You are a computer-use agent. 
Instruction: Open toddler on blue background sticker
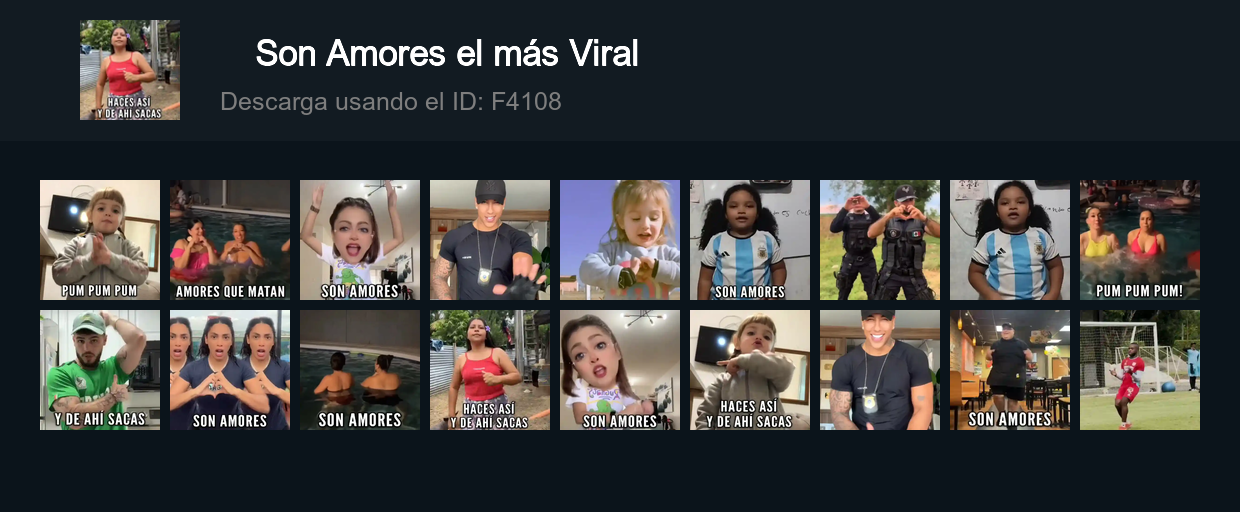(x=620, y=240)
